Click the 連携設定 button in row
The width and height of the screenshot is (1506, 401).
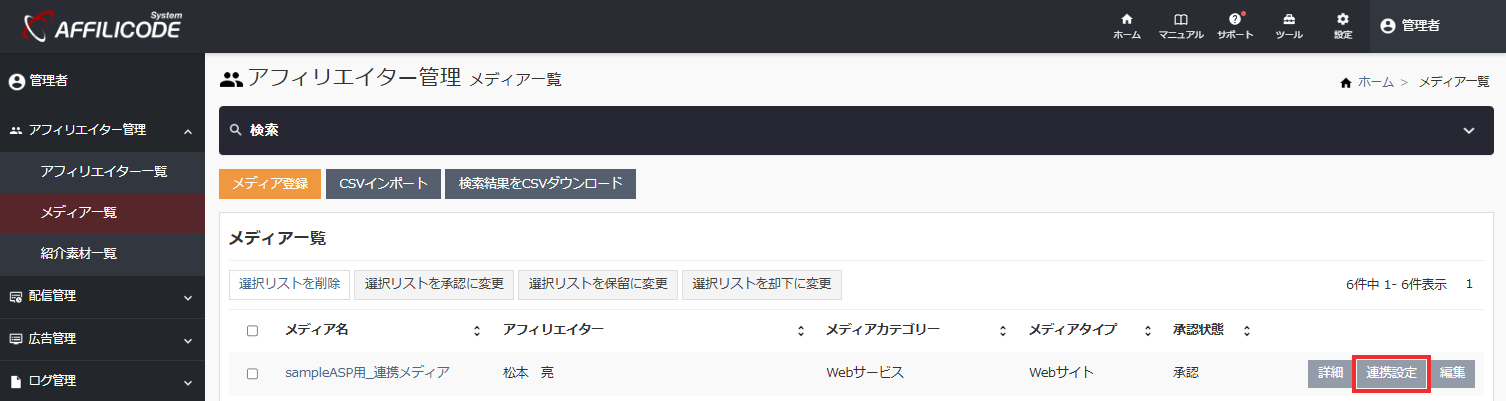click(1391, 373)
